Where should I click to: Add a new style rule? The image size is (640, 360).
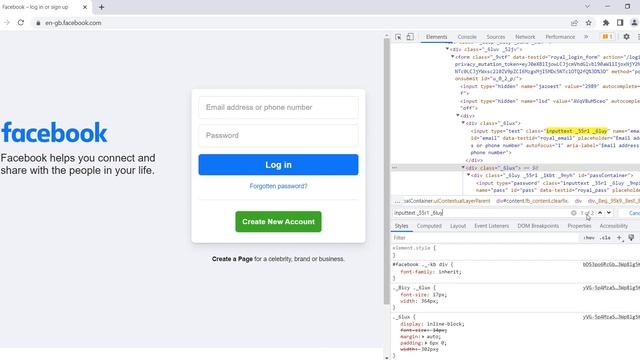620,238
